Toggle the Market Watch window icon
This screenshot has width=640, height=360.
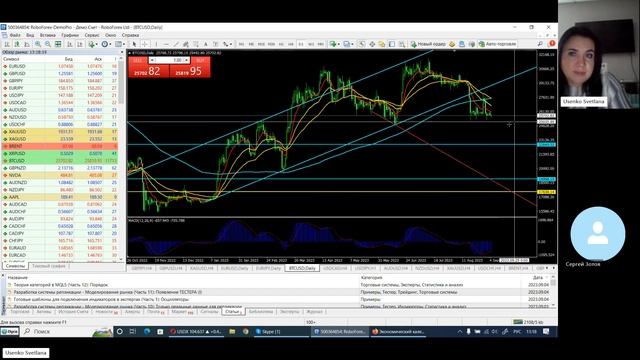362,44
